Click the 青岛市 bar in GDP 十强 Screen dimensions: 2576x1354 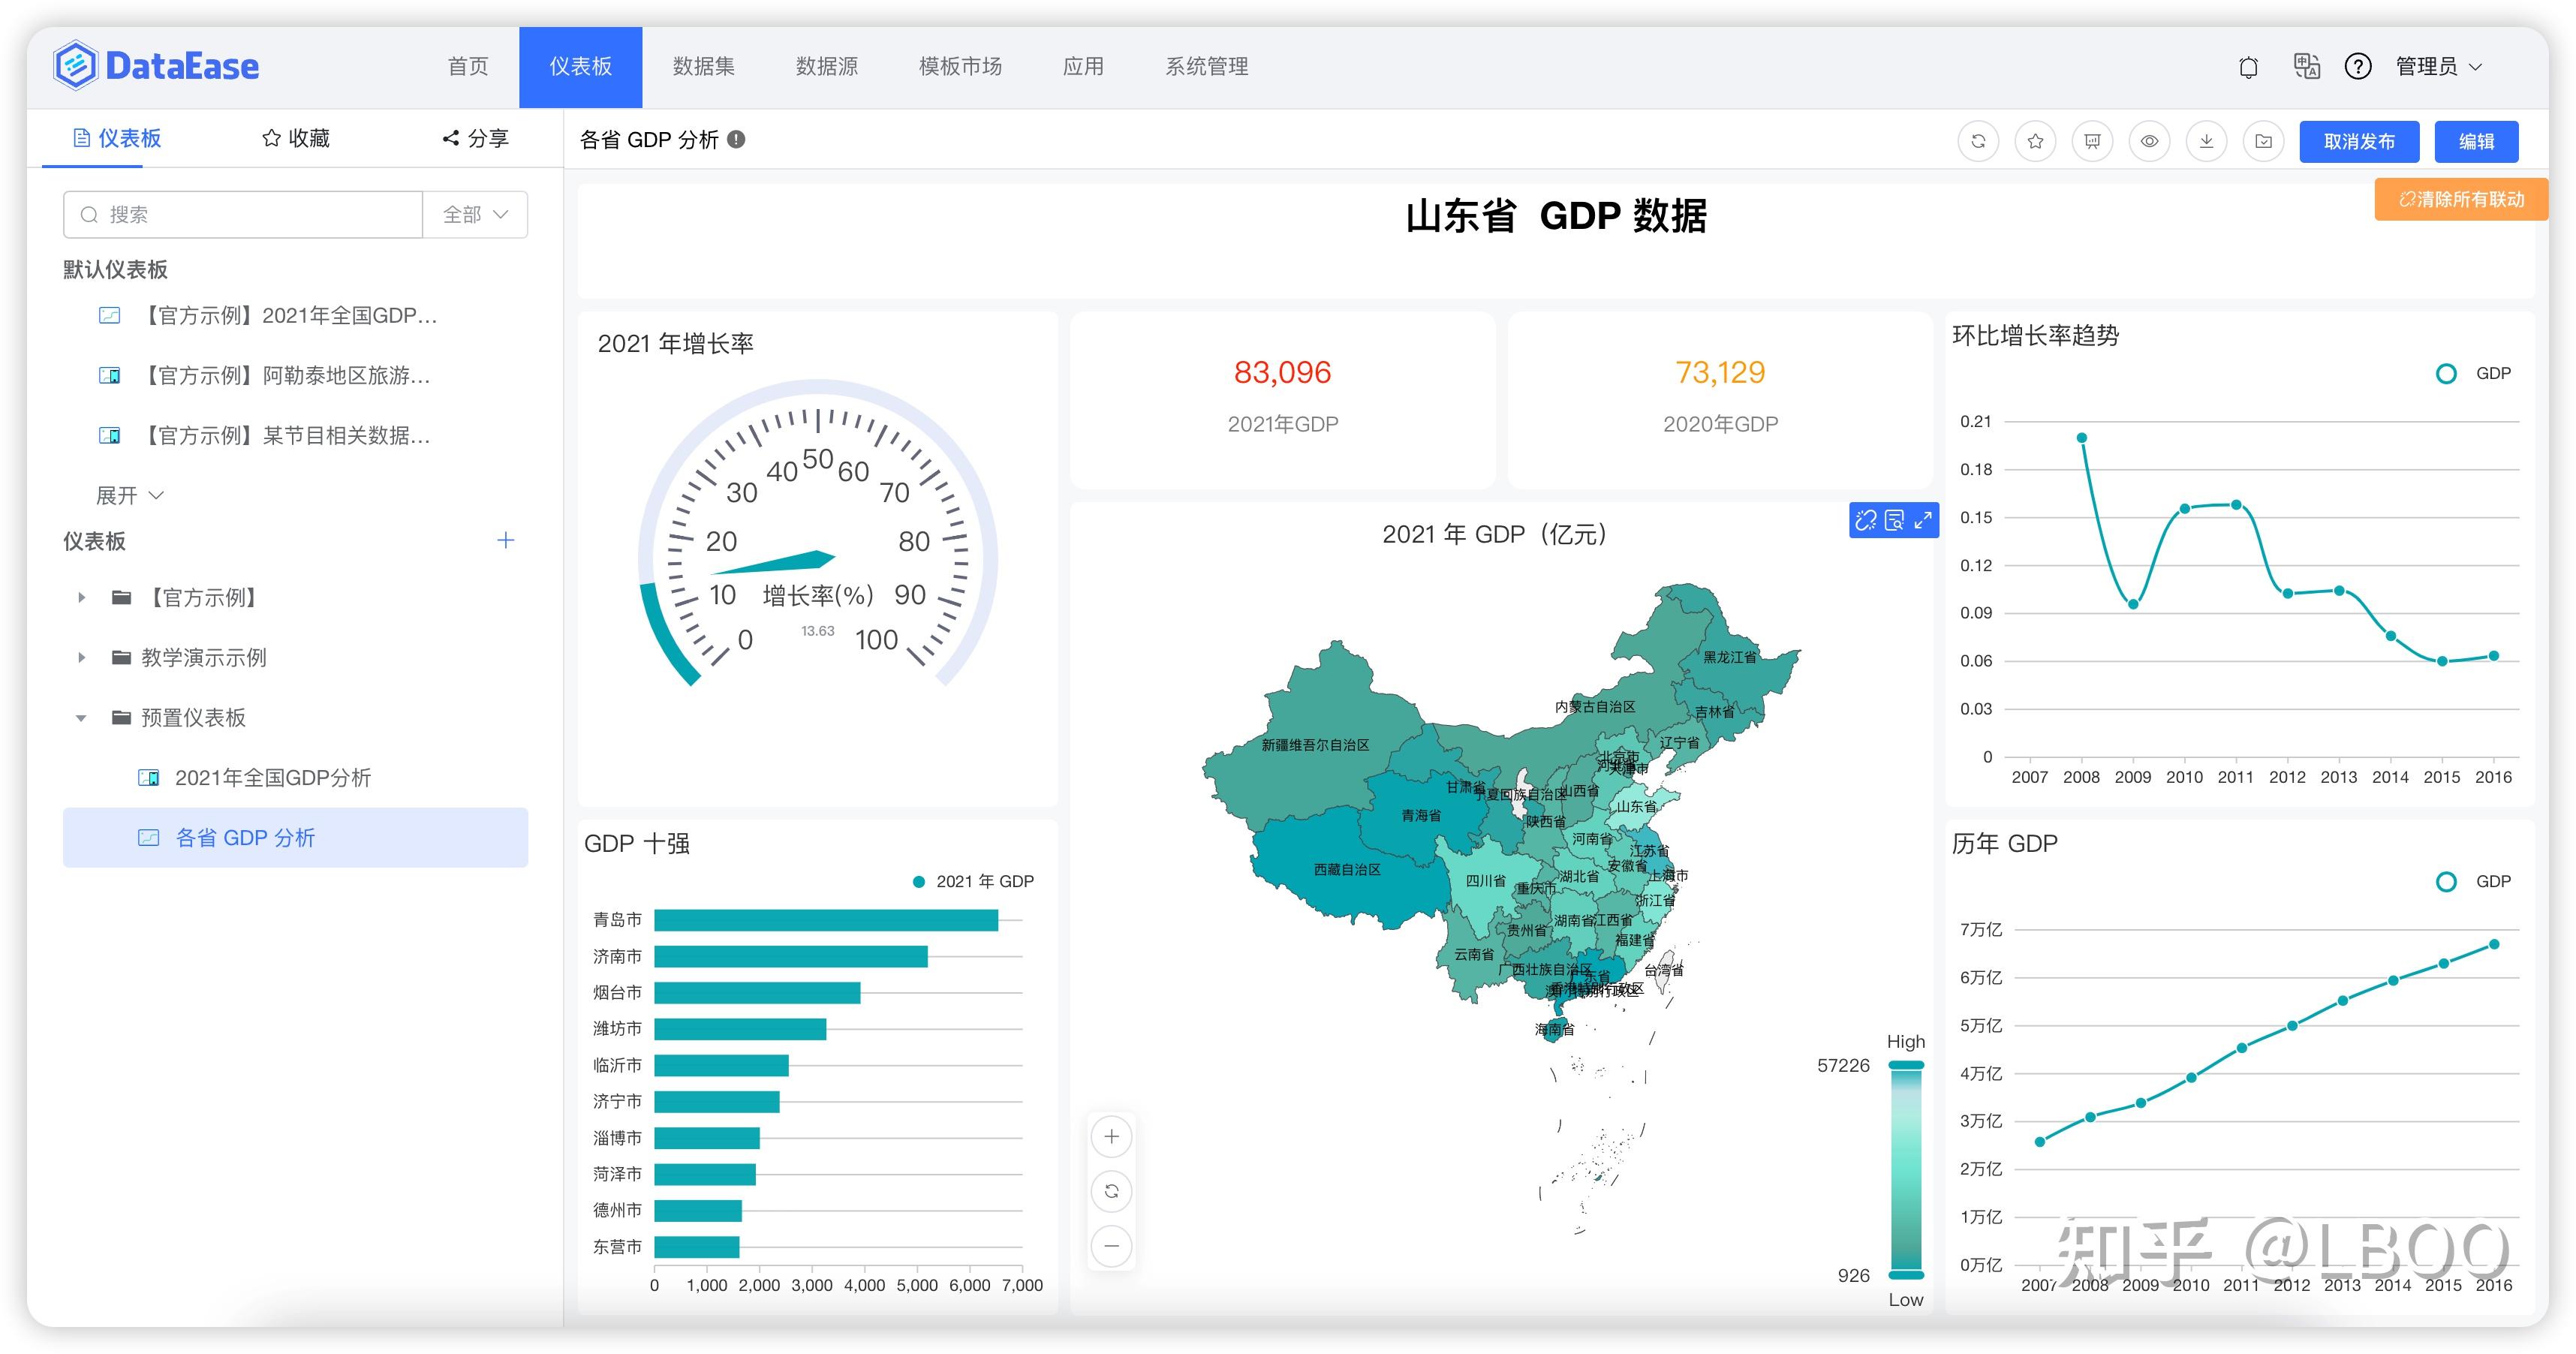click(826, 920)
